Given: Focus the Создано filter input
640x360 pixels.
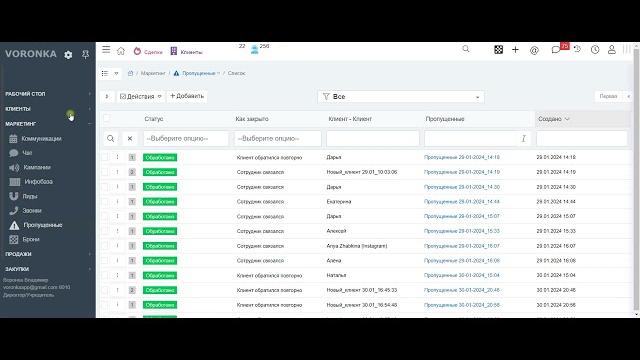Looking at the screenshot, I should [582, 139].
